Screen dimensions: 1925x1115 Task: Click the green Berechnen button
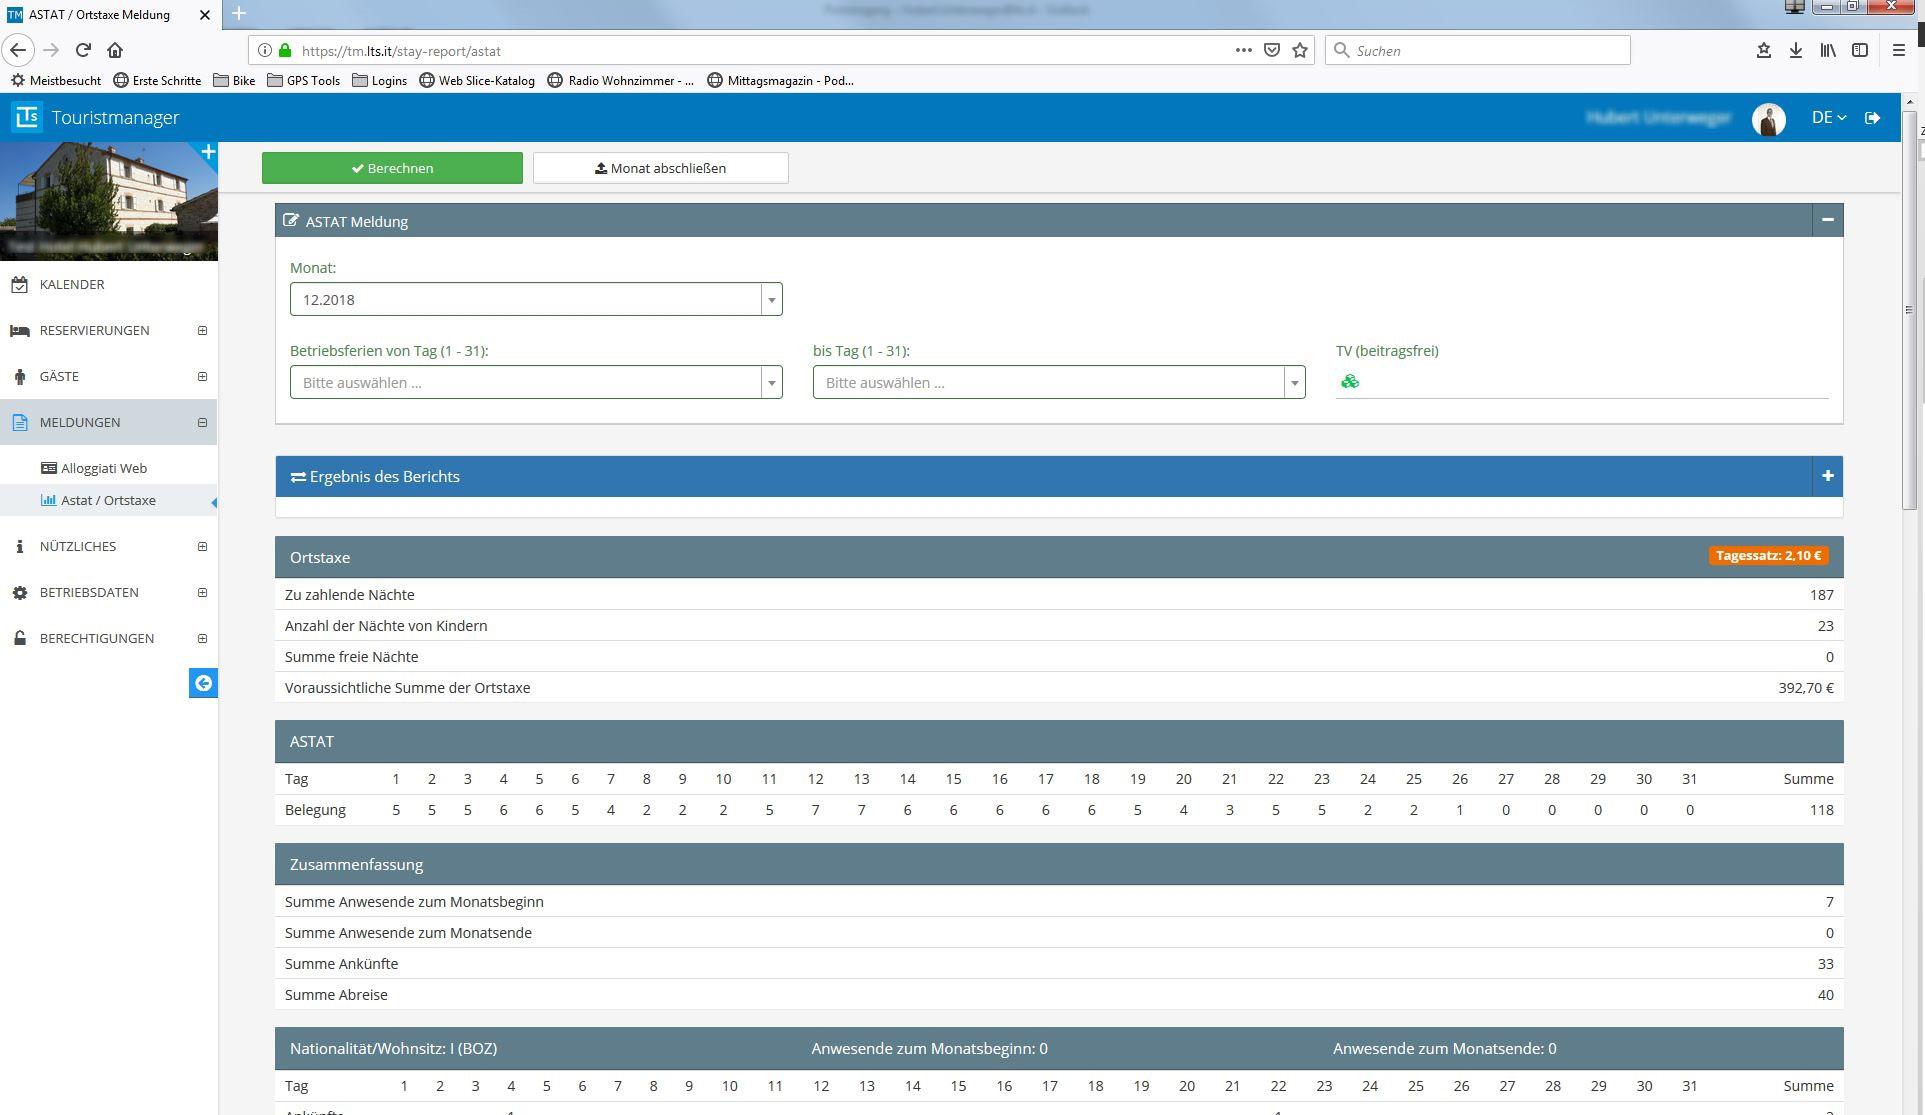click(x=392, y=168)
